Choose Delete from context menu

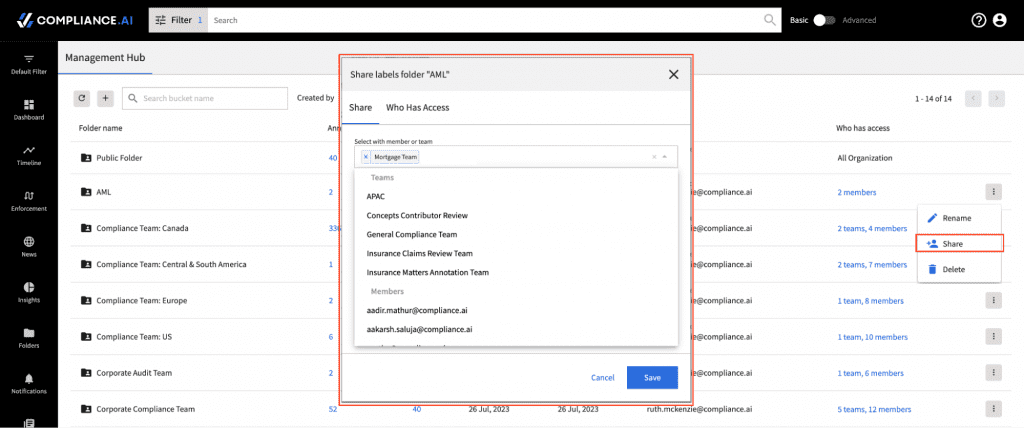point(959,269)
